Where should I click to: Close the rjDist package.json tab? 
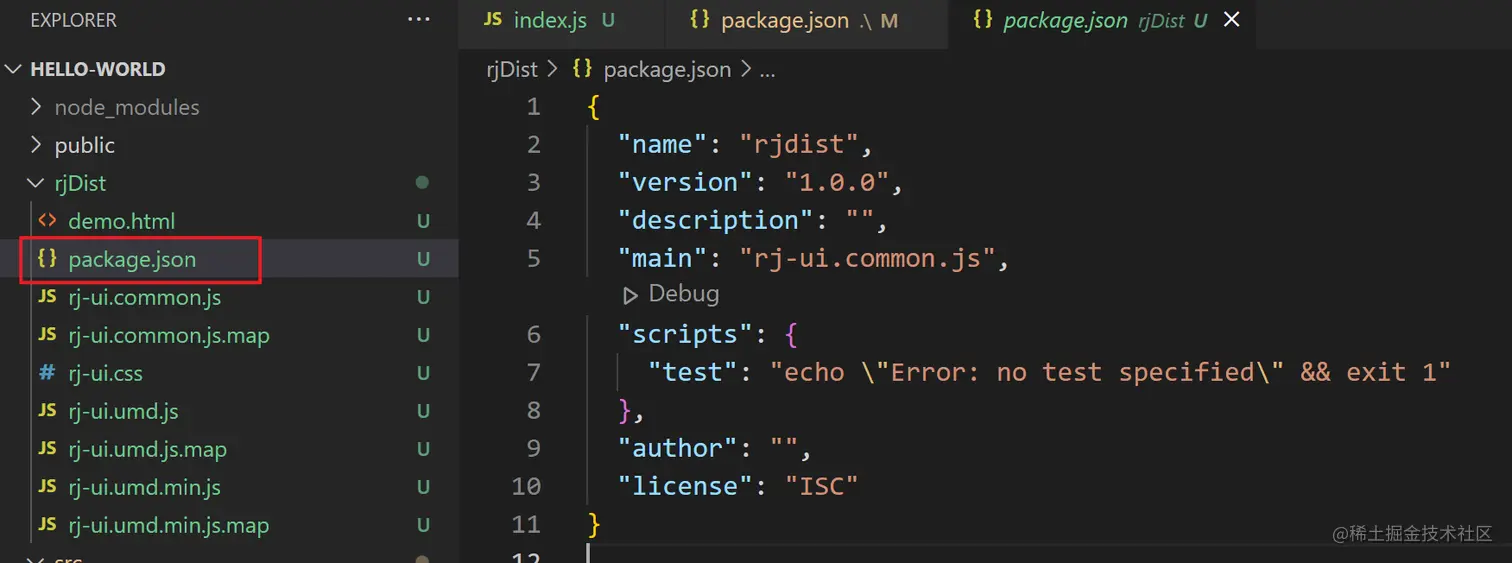coord(1232,20)
